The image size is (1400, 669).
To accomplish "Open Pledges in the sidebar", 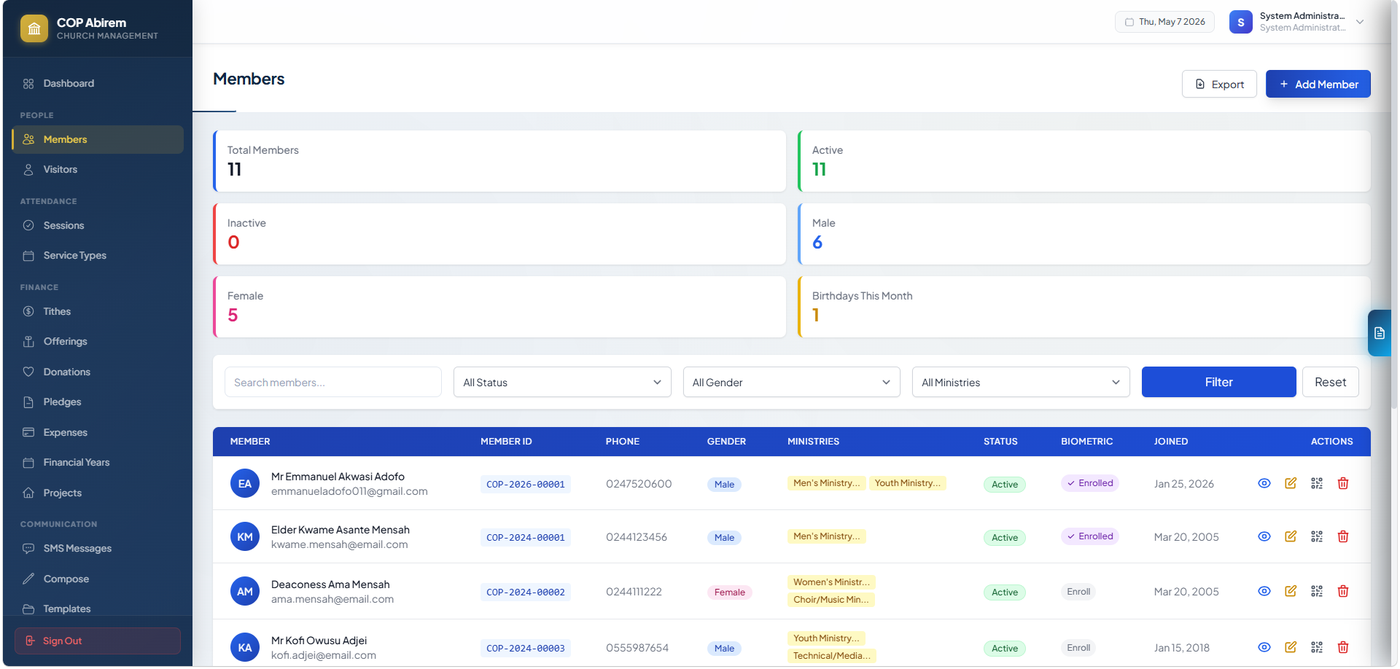I will coord(97,402).
